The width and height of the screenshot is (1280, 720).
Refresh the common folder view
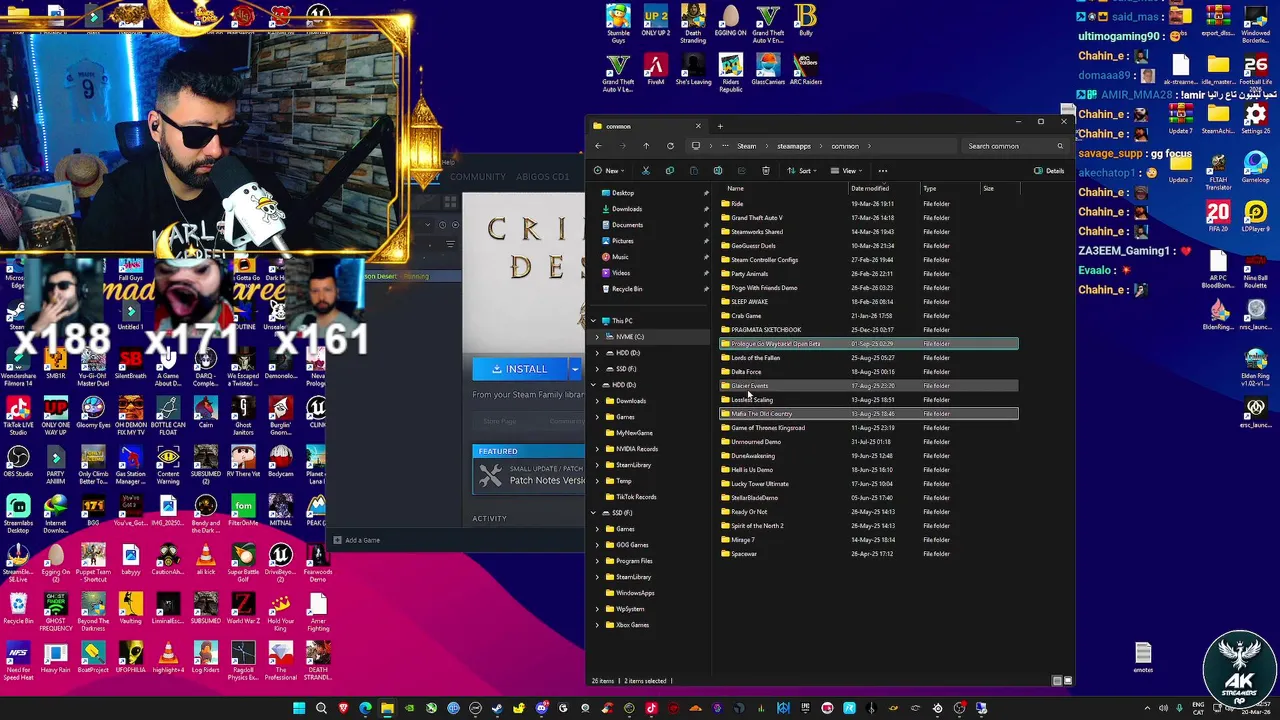[x=670, y=146]
